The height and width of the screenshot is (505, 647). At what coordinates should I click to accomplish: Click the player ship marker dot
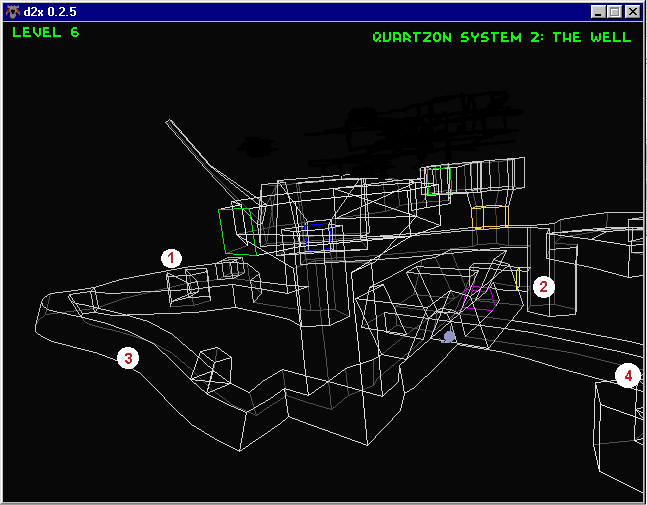tap(449, 337)
